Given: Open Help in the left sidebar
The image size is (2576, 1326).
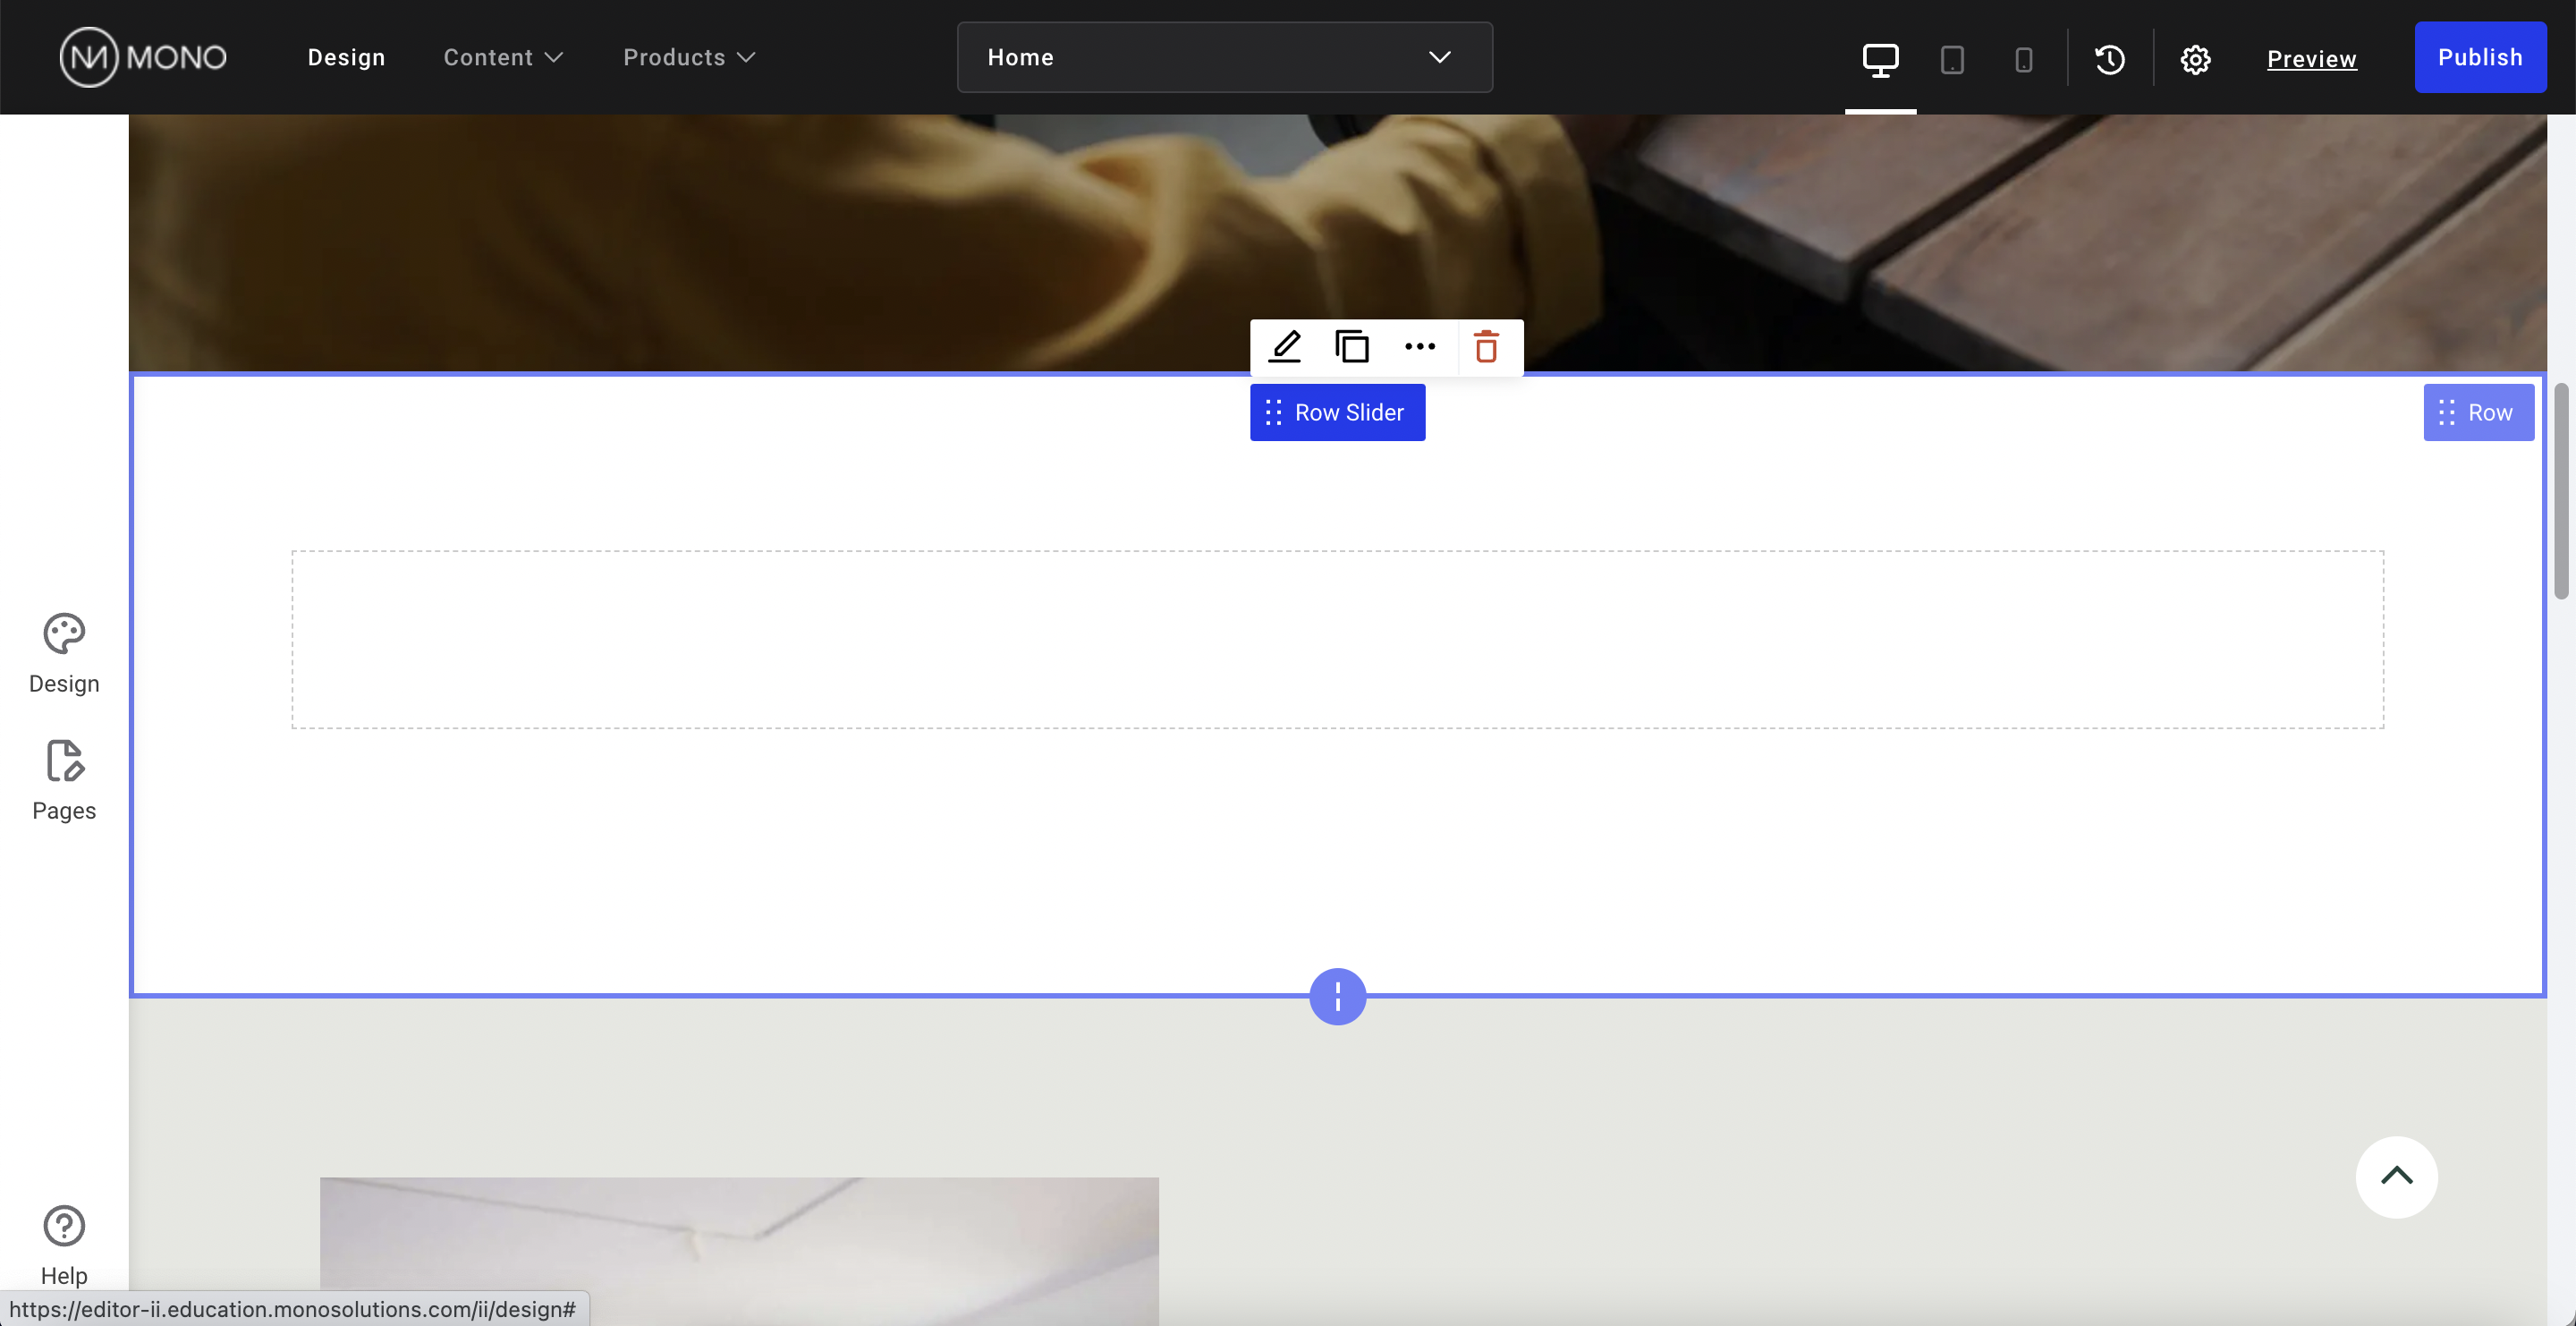Looking at the screenshot, I should pos(64,1245).
